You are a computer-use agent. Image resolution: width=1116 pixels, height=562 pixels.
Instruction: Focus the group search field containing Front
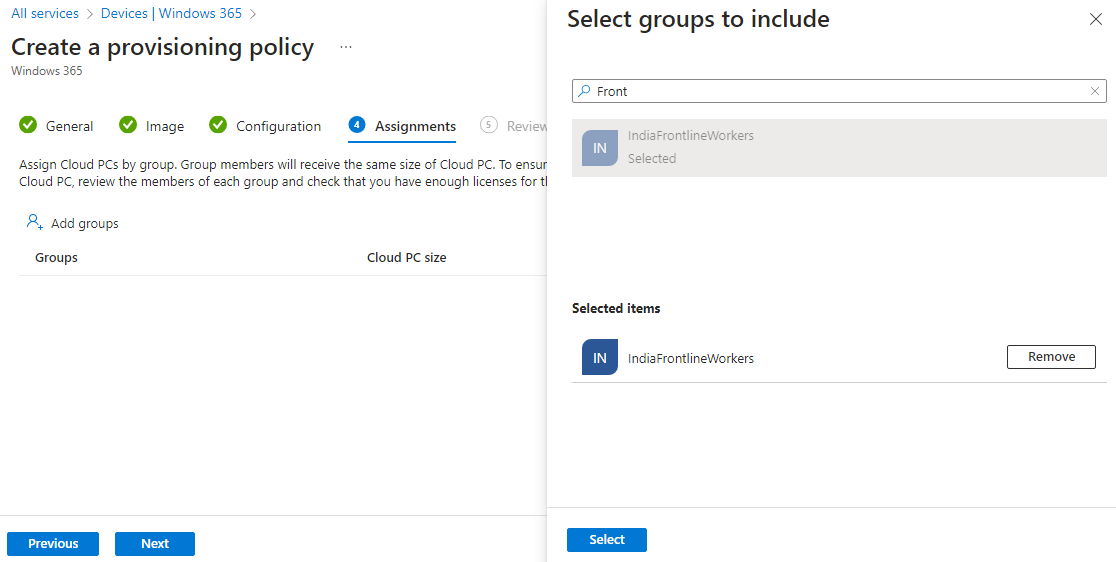tap(839, 91)
